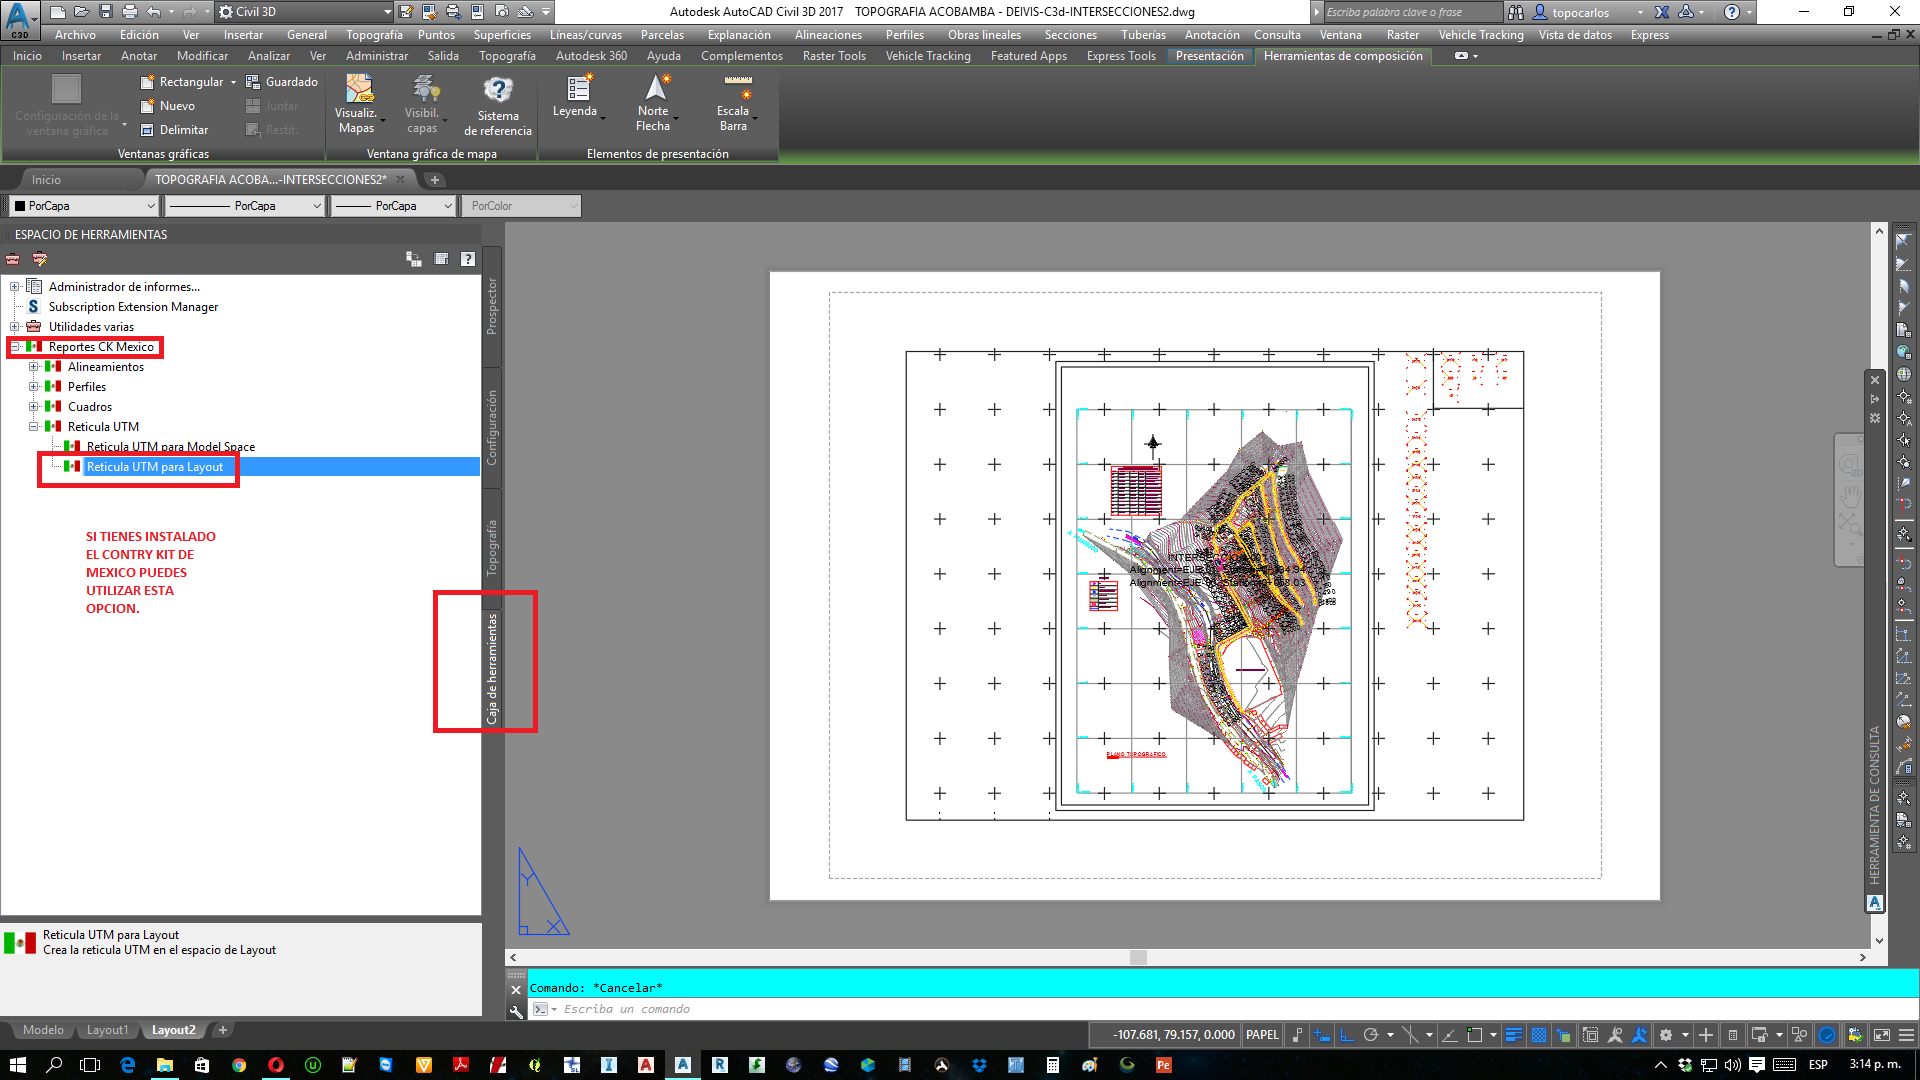Toggle ortho mode in the status bar

coord(1347,1034)
